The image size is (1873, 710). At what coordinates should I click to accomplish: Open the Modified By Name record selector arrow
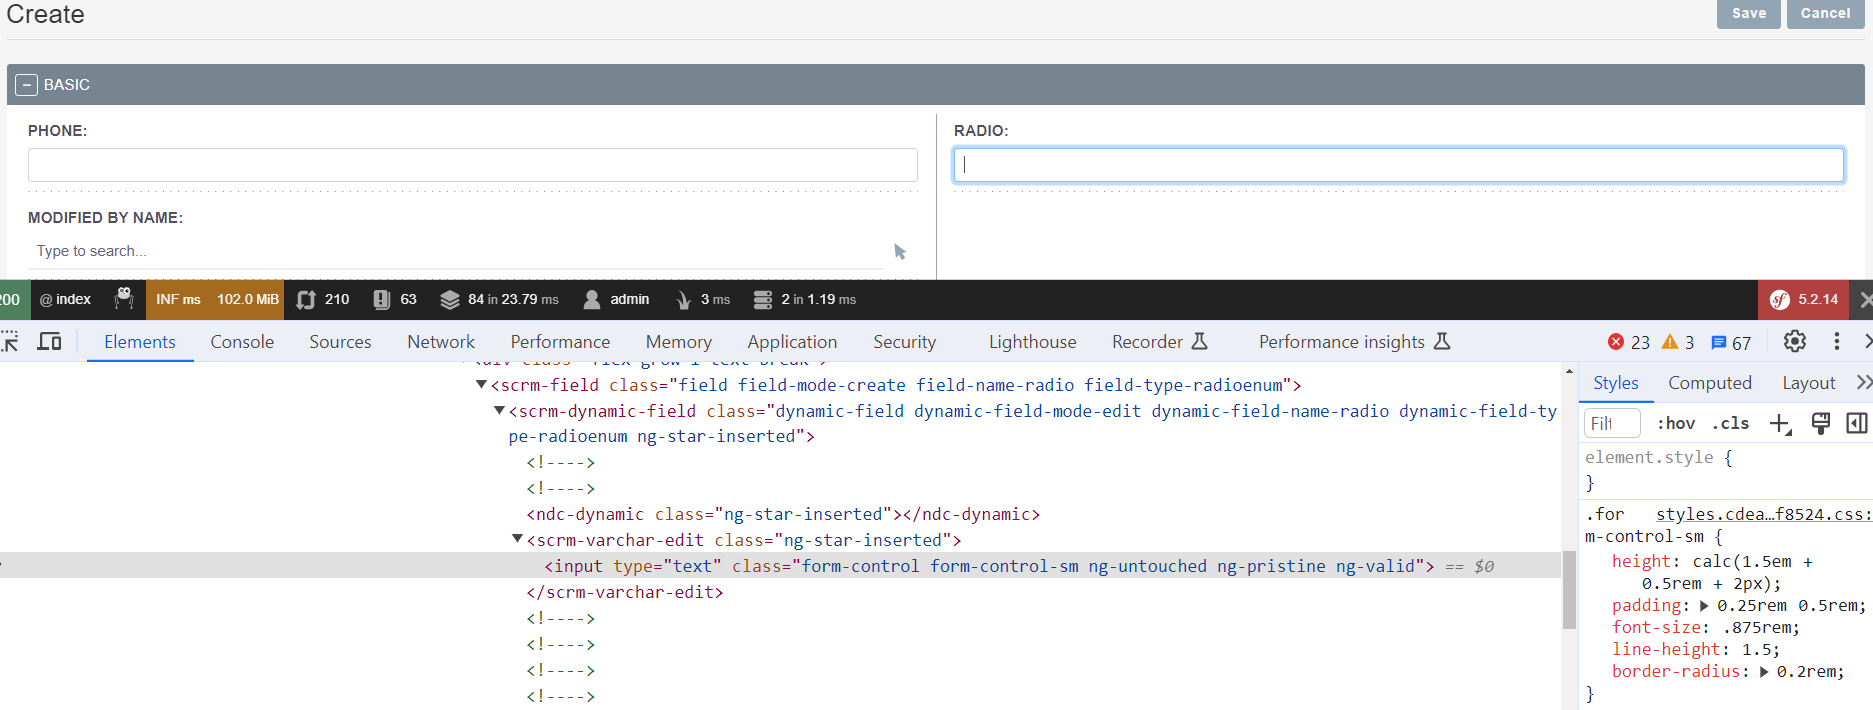[x=900, y=252]
